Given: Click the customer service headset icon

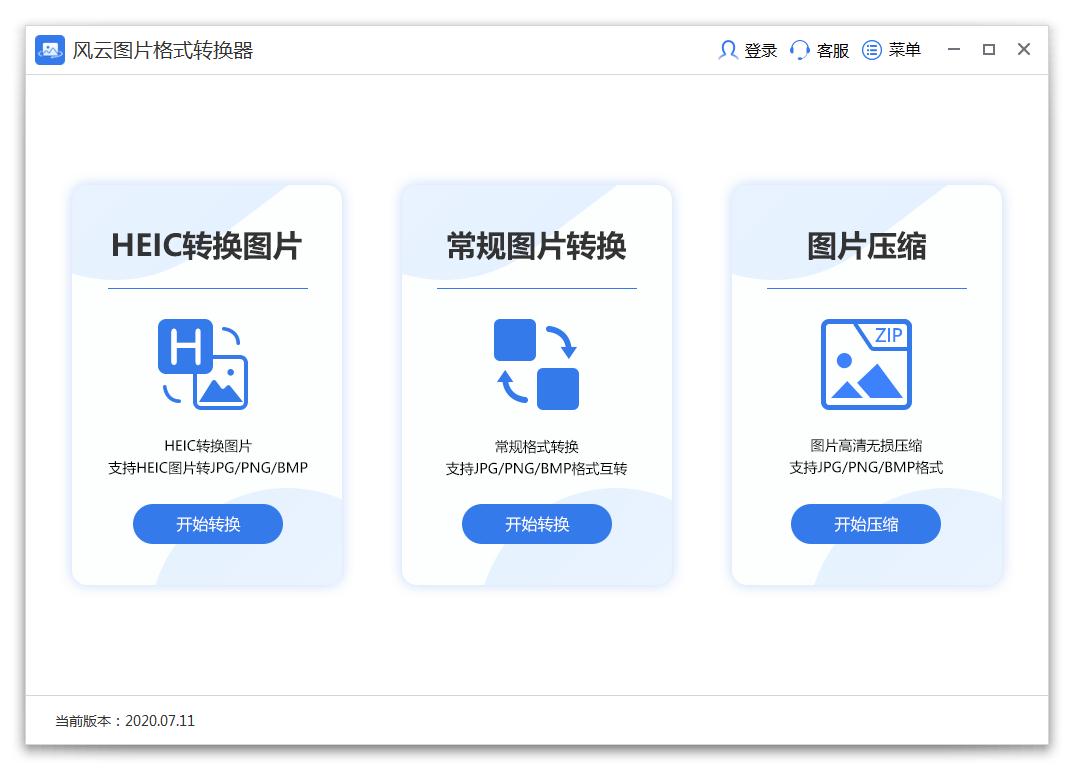Looking at the screenshot, I should 799,49.
